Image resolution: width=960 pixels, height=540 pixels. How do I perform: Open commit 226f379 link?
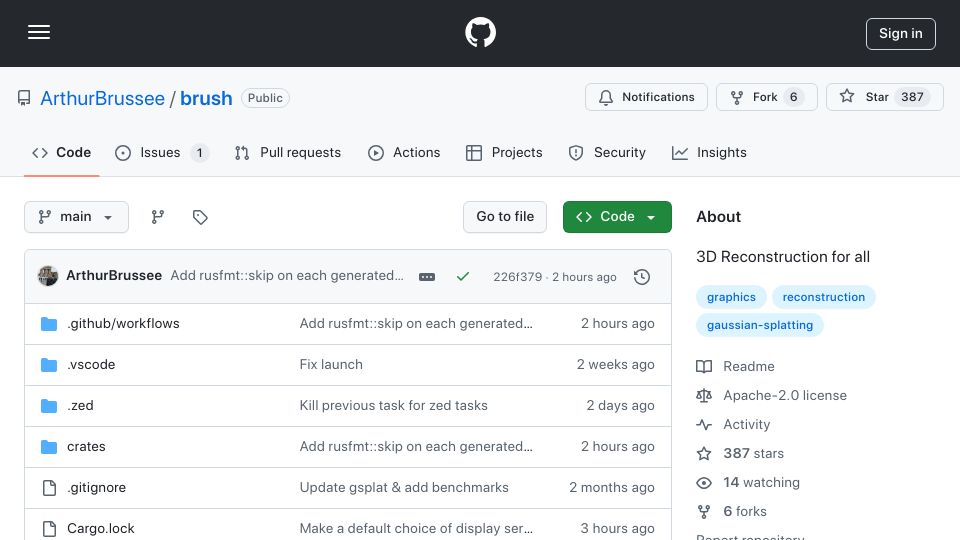(517, 277)
